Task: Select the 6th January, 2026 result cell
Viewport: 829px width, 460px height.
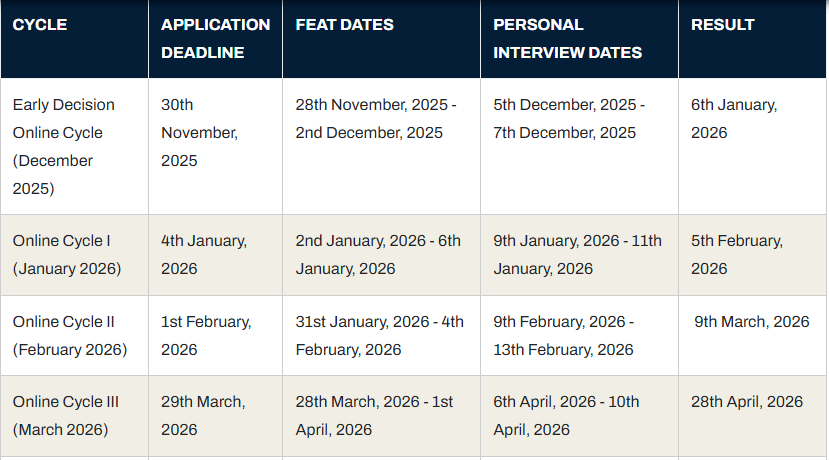Action: (x=734, y=118)
